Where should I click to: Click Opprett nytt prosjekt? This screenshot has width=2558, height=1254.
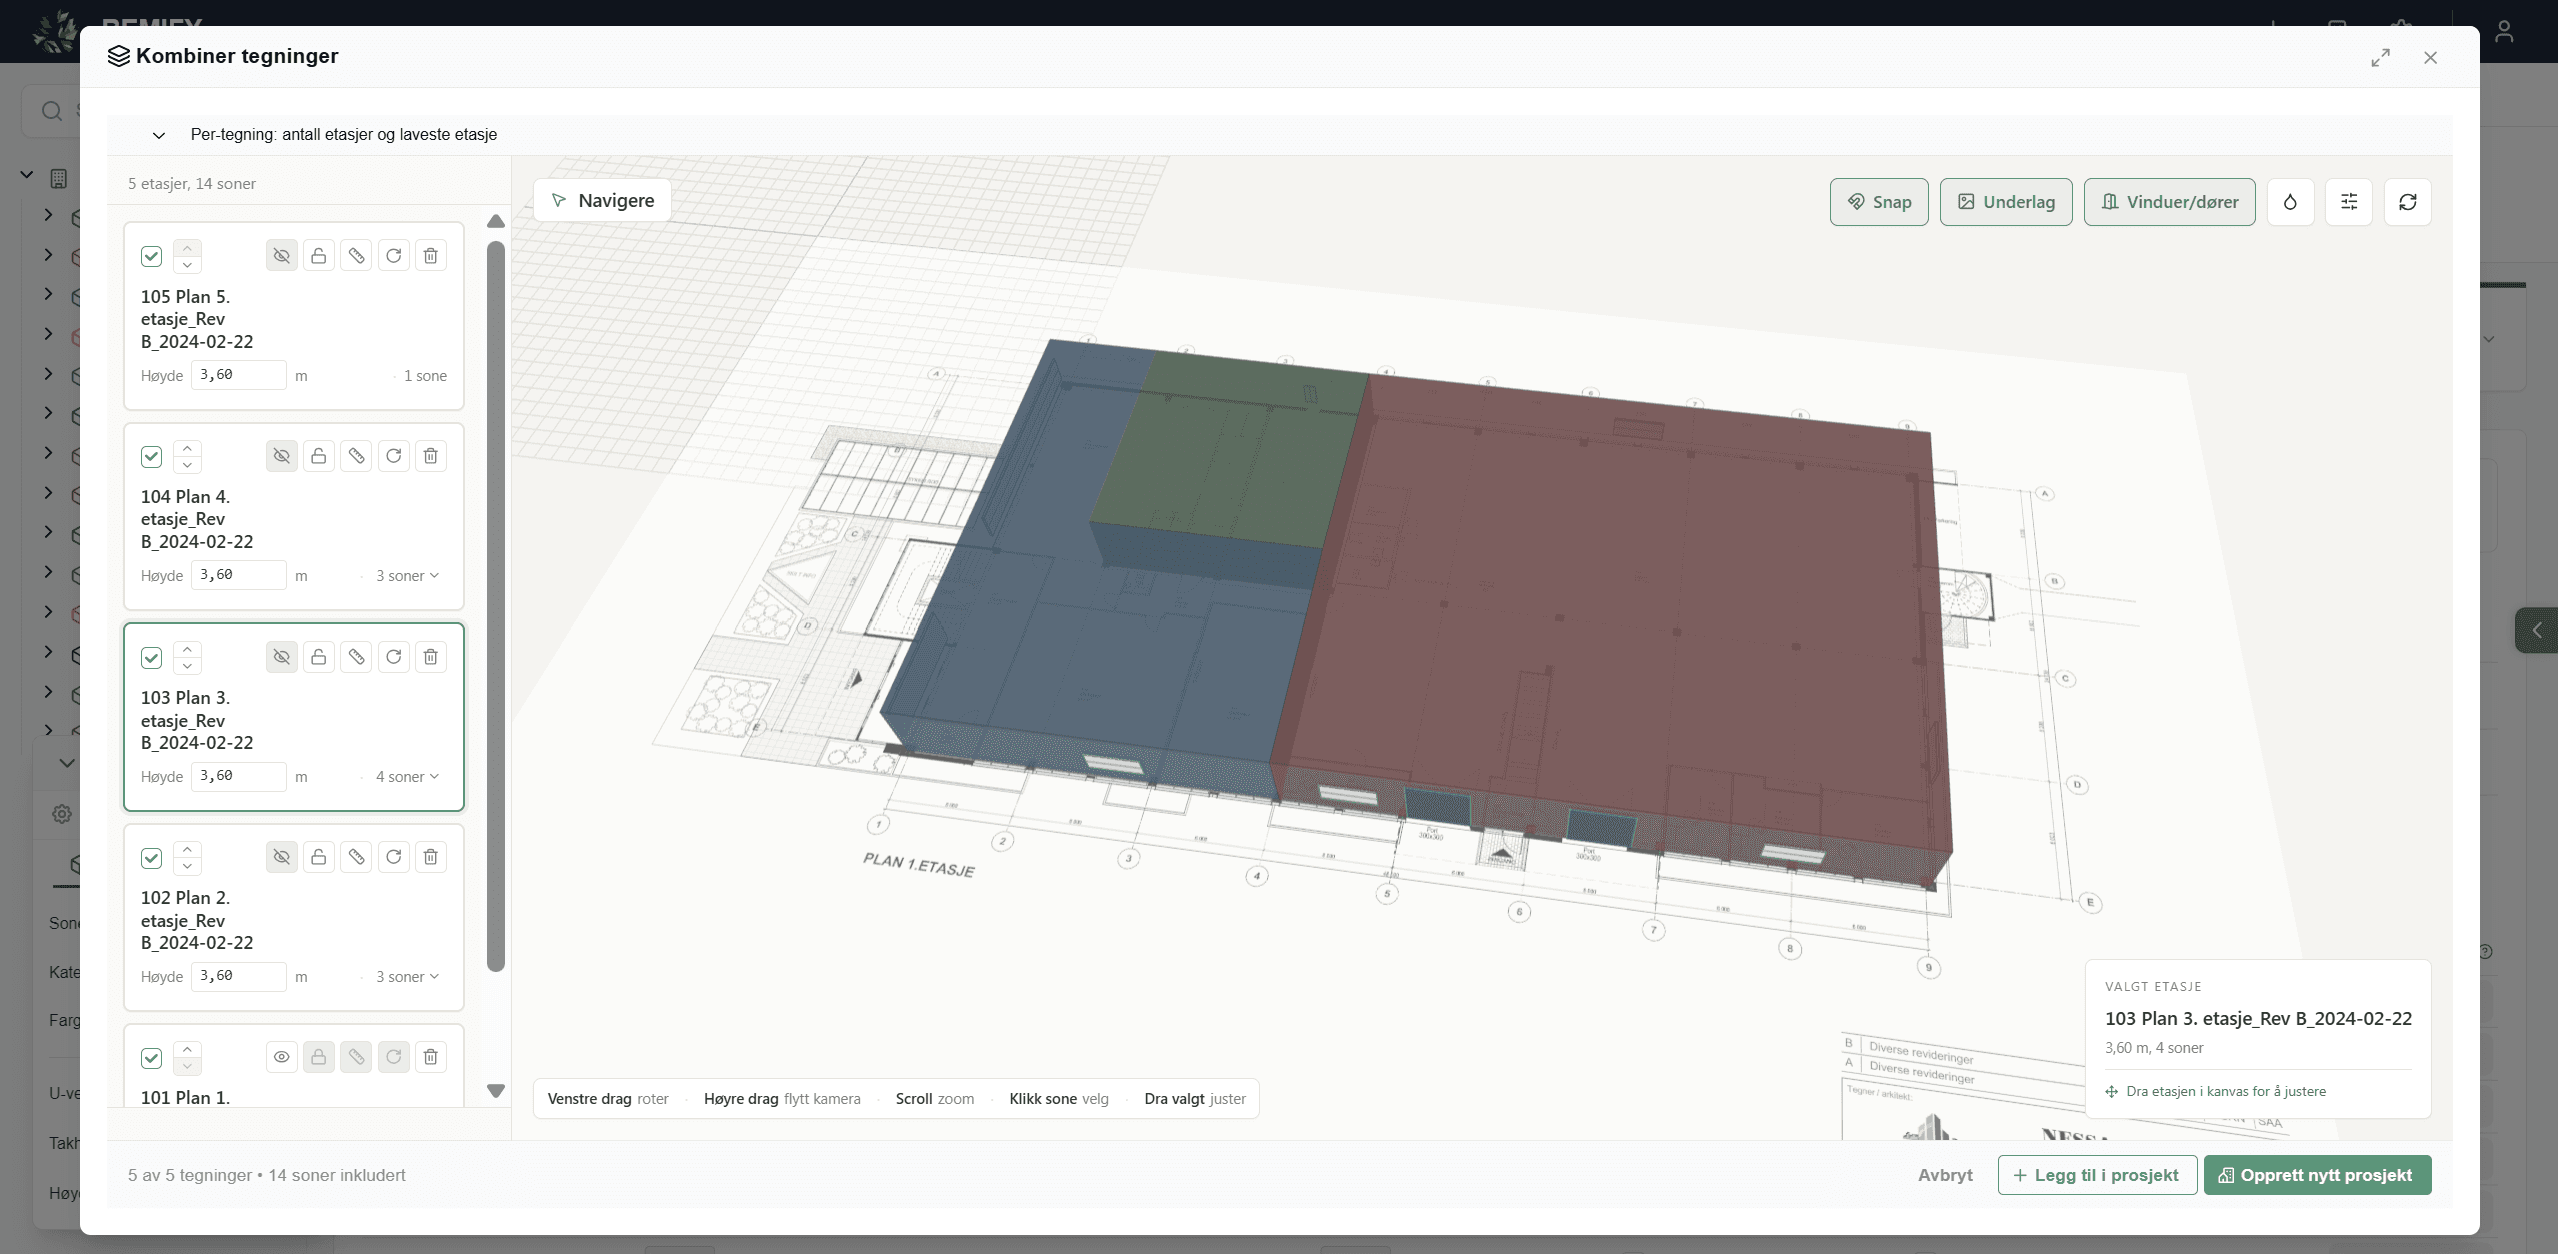[x=2317, y=1175]
